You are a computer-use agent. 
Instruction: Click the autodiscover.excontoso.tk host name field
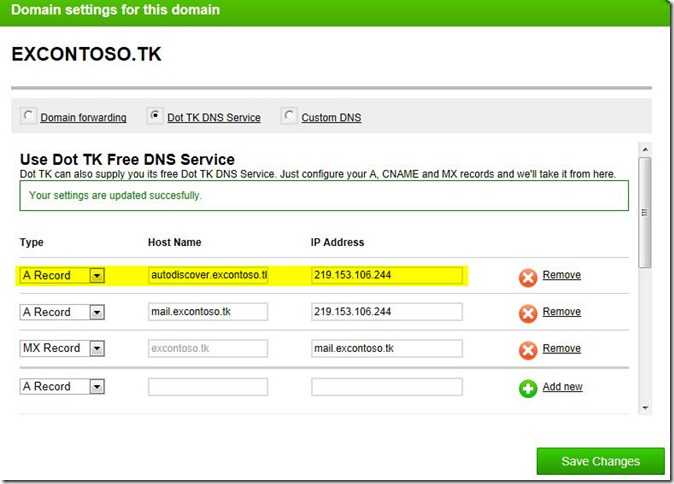(x=208, y=275)
